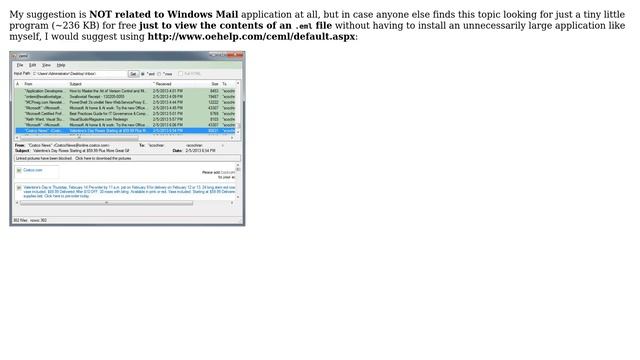Click the ceml window title bar icon

tap(14, 56)
